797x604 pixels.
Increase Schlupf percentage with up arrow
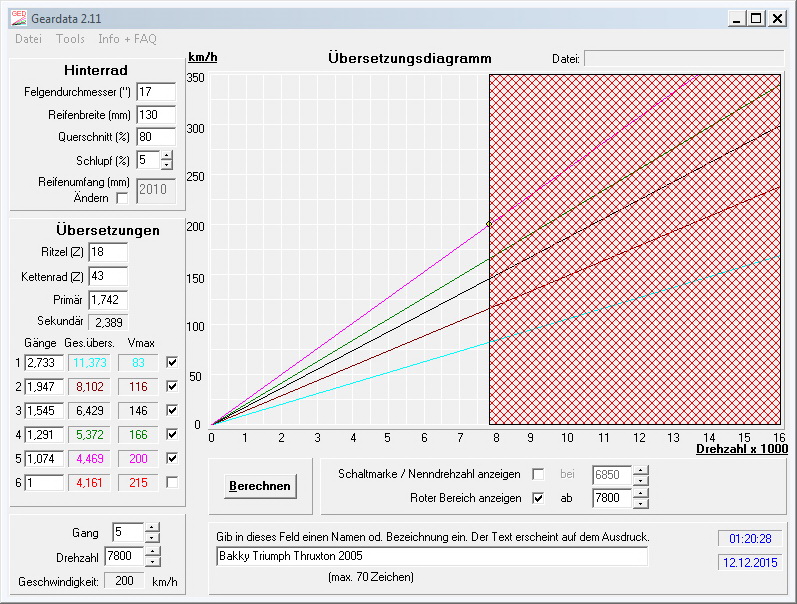point(166,155)
